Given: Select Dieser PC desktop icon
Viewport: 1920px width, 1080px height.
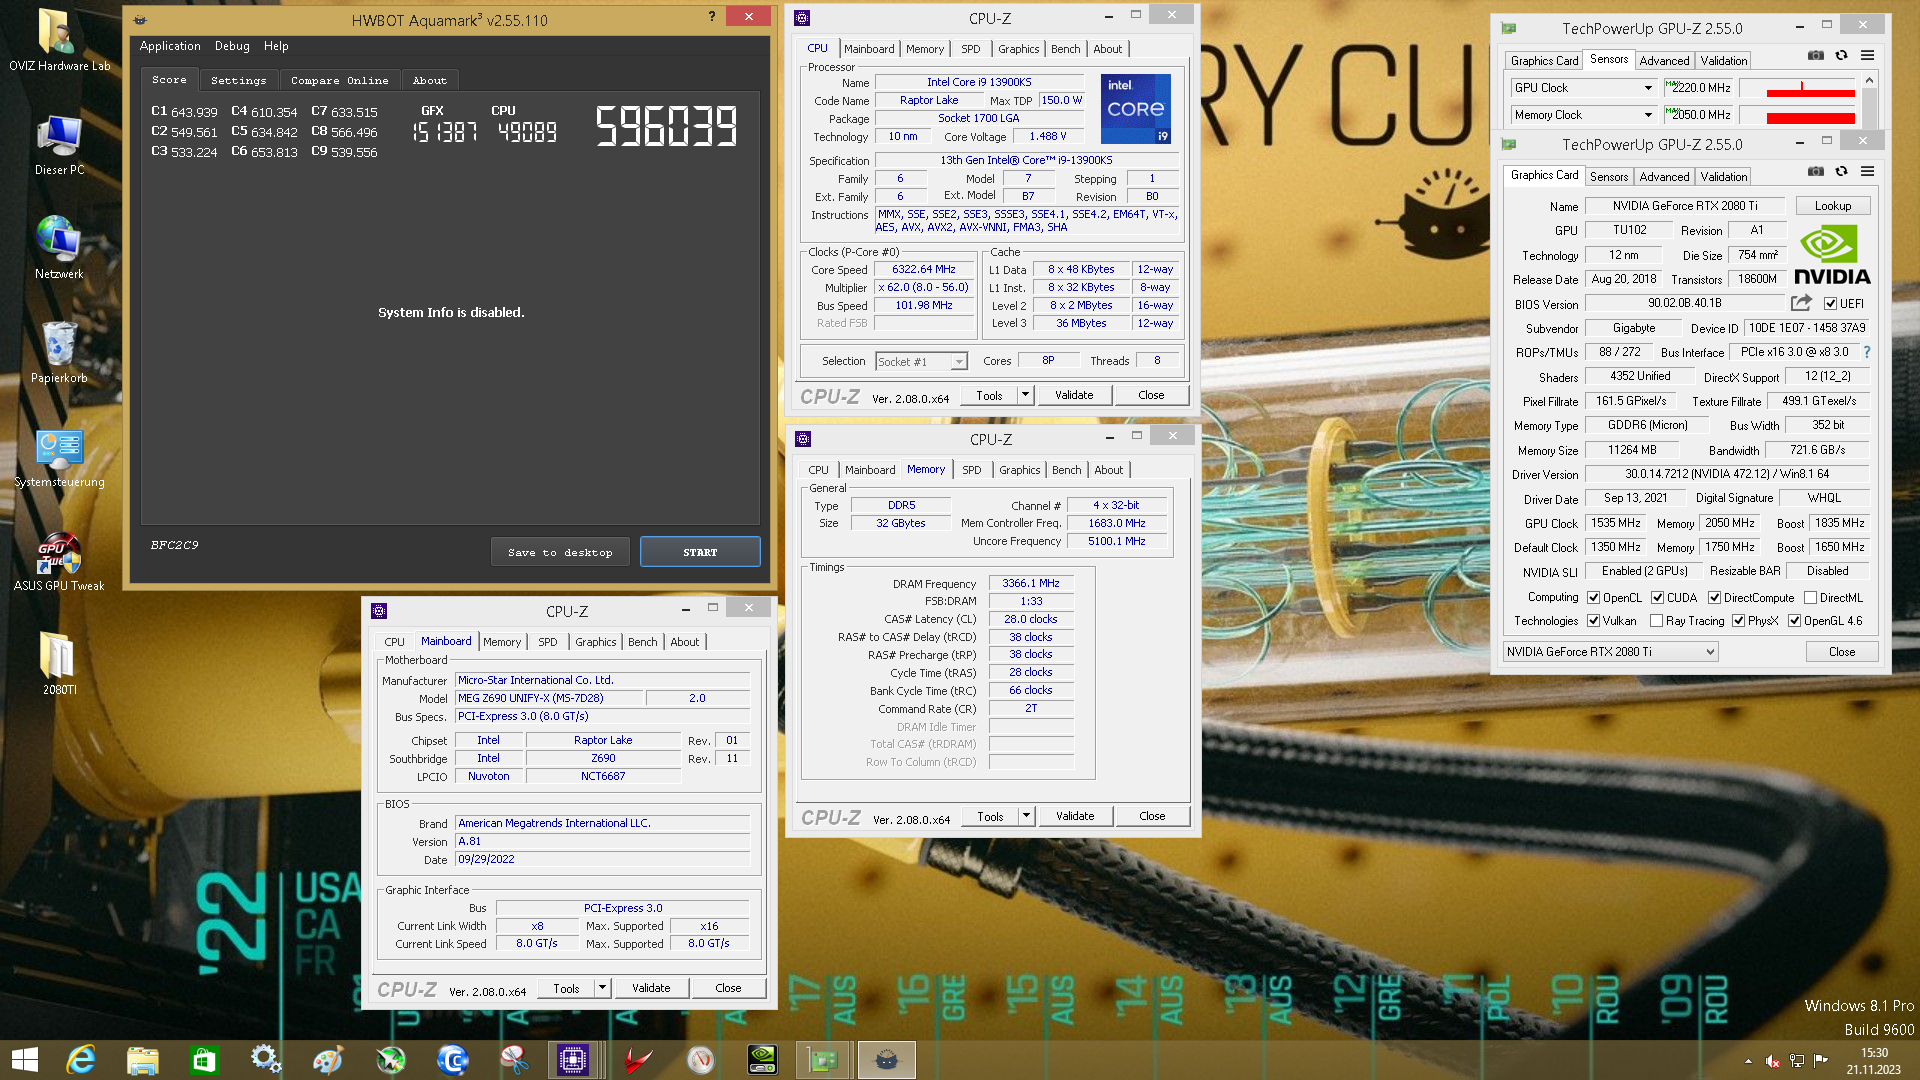Looking at the screenshot, I should point(59,145).
